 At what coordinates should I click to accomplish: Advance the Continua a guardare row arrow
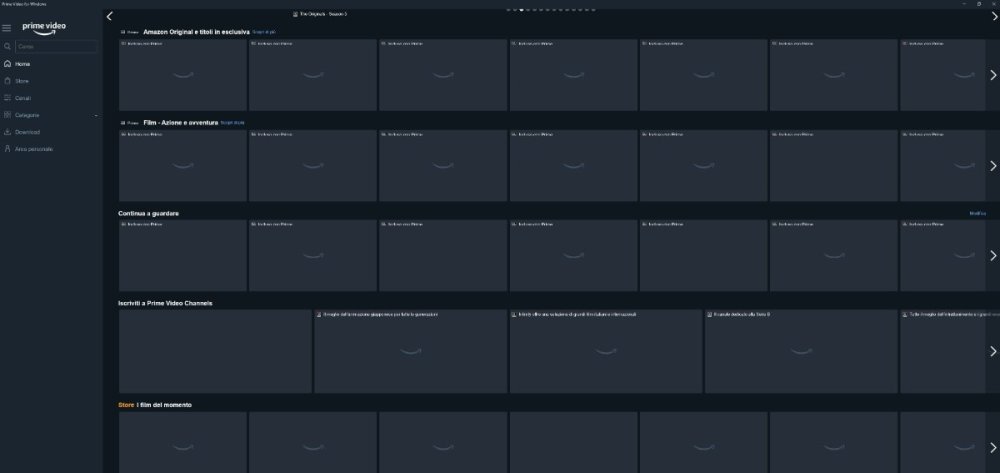click(993, 256)
